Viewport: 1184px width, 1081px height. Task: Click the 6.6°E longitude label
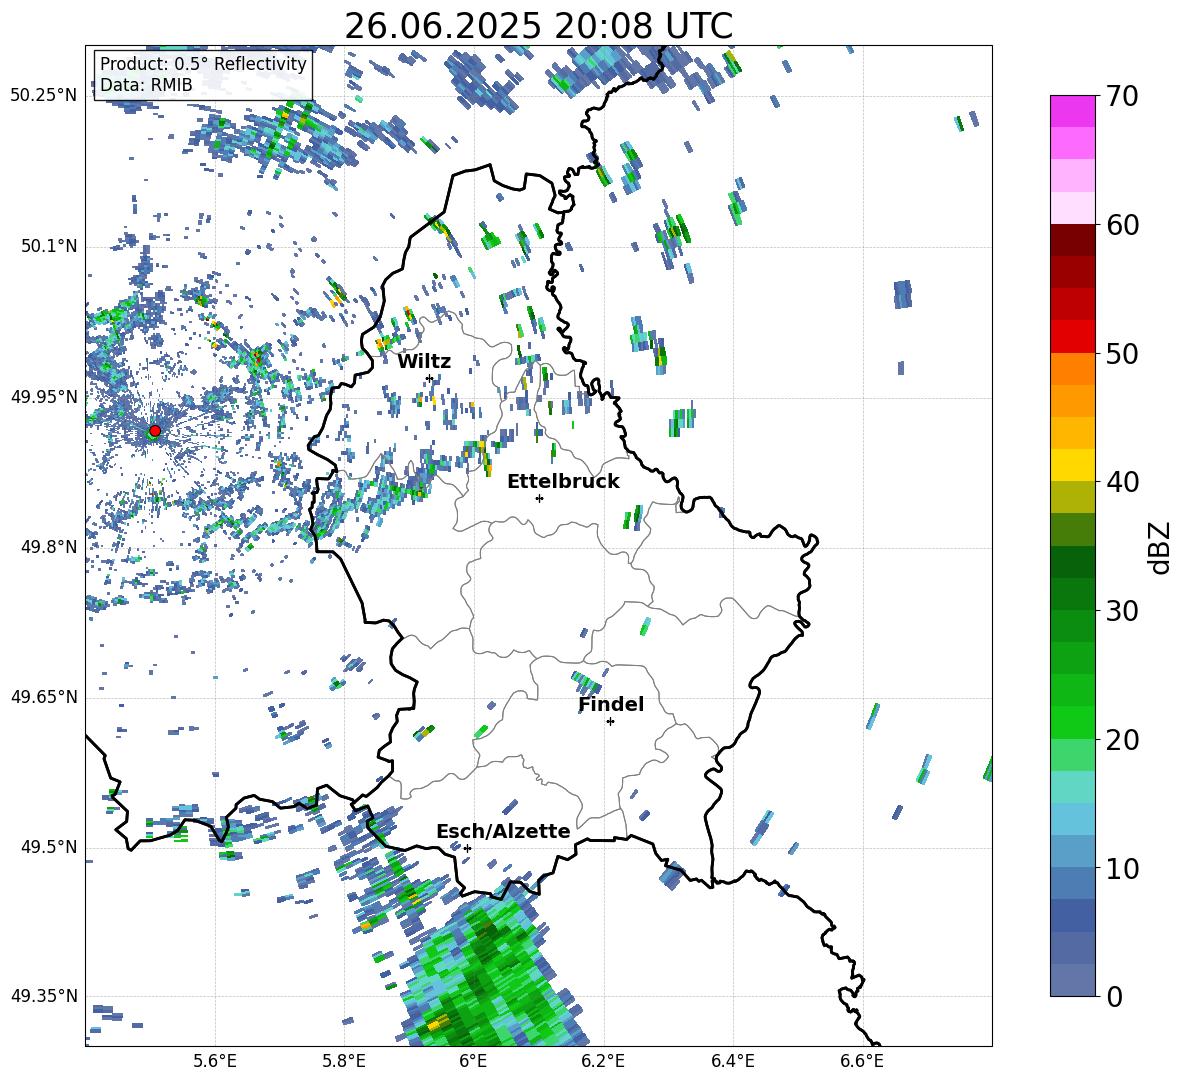coord(862,1061)
